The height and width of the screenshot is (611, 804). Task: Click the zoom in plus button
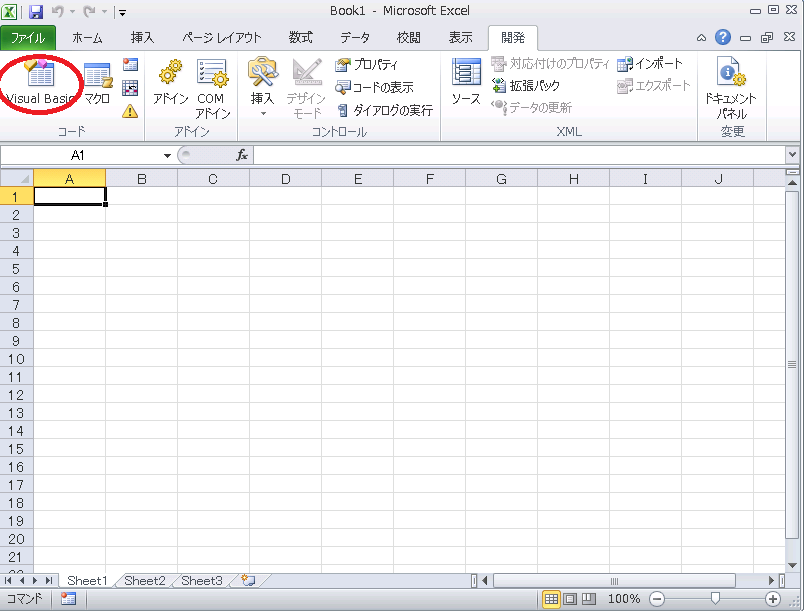(x=773, y=599)
